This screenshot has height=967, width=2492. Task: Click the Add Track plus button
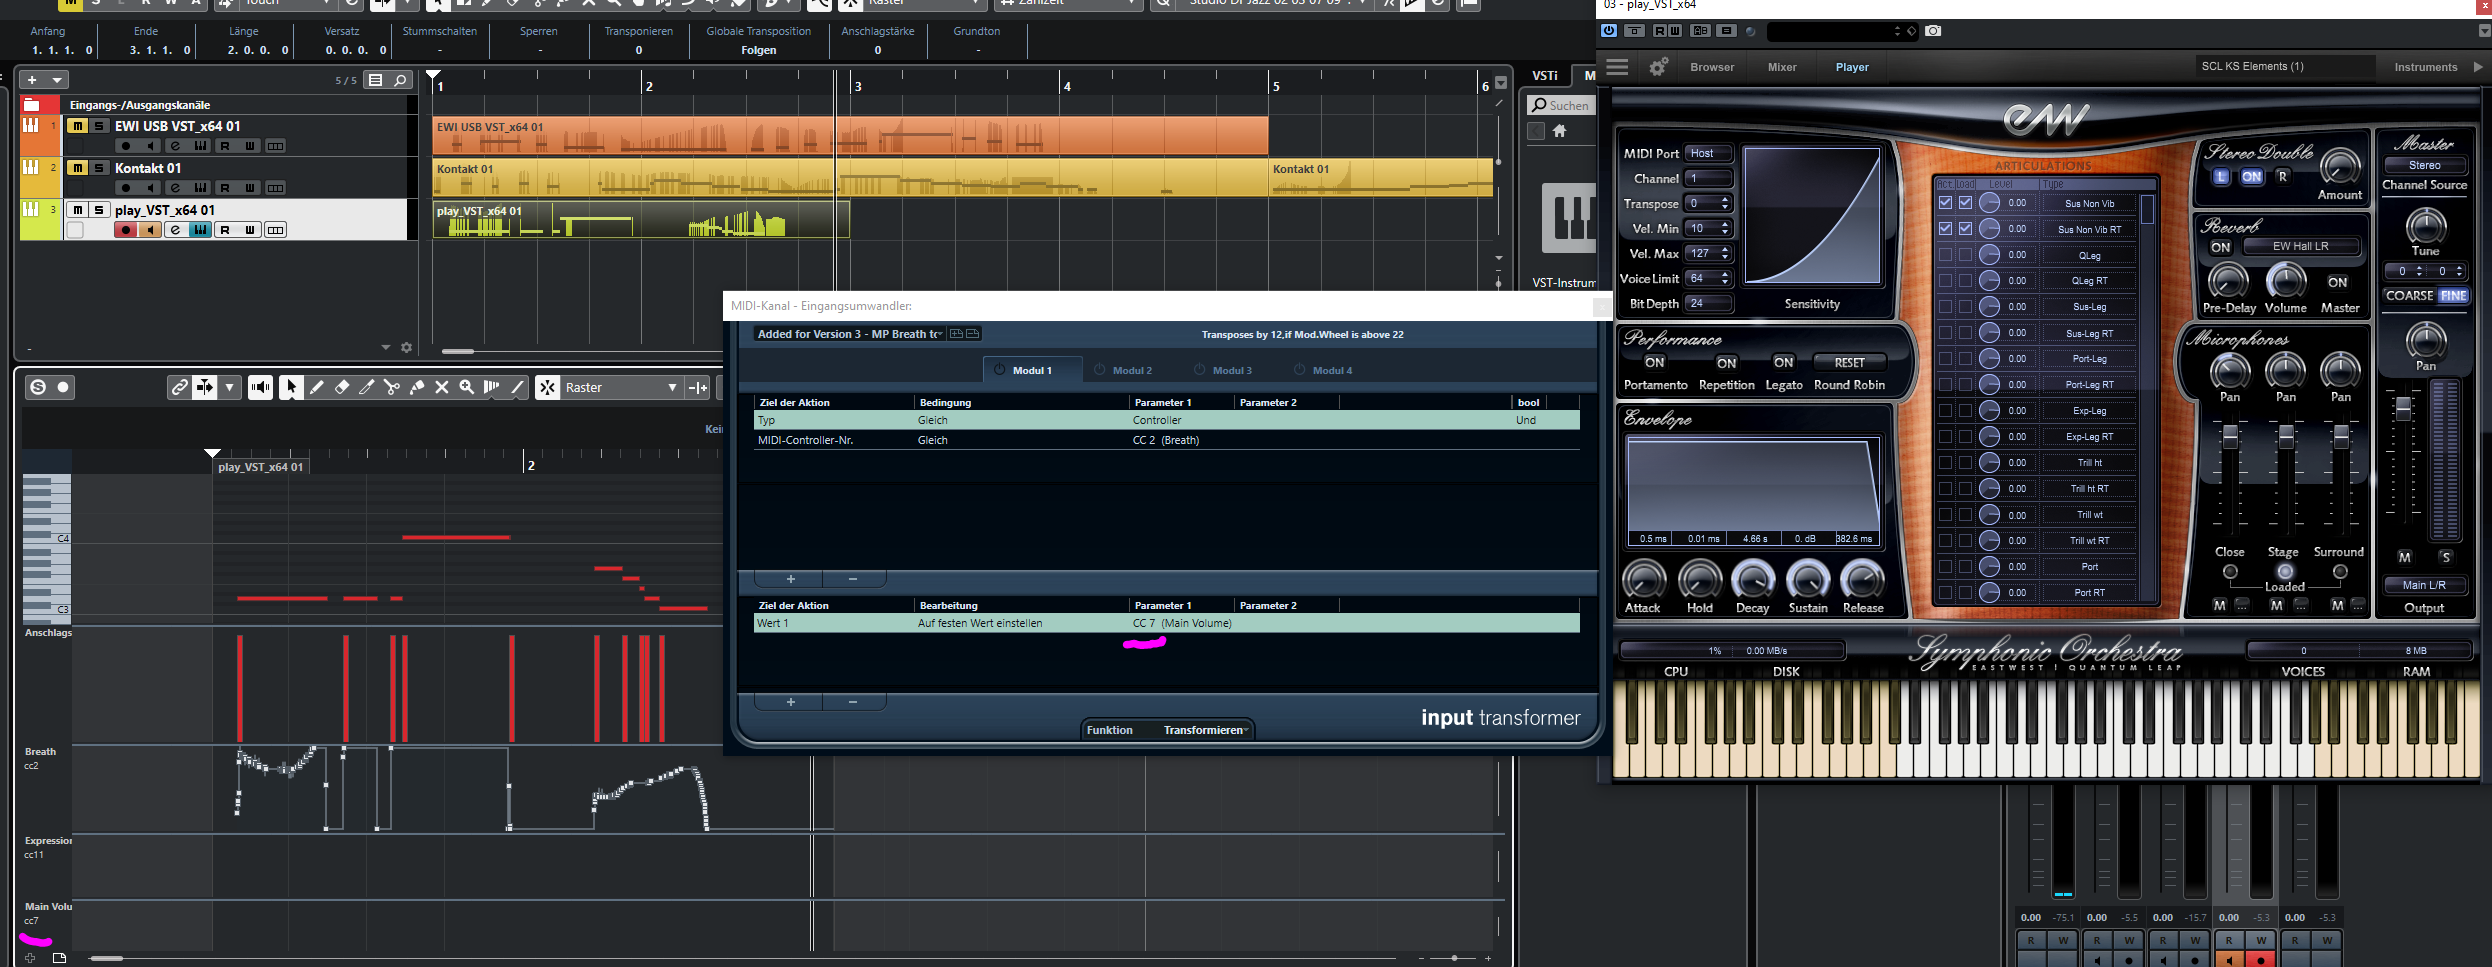(x=32, y=80)
